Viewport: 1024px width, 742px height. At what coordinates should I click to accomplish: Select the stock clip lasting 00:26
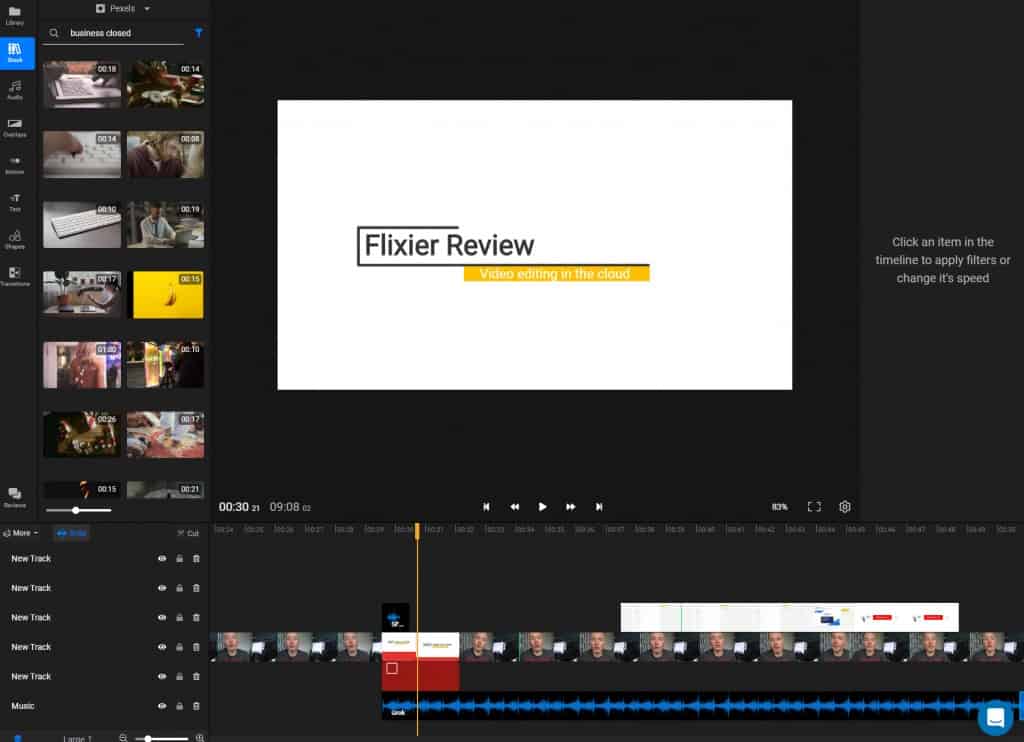click(x=82, y=435)
